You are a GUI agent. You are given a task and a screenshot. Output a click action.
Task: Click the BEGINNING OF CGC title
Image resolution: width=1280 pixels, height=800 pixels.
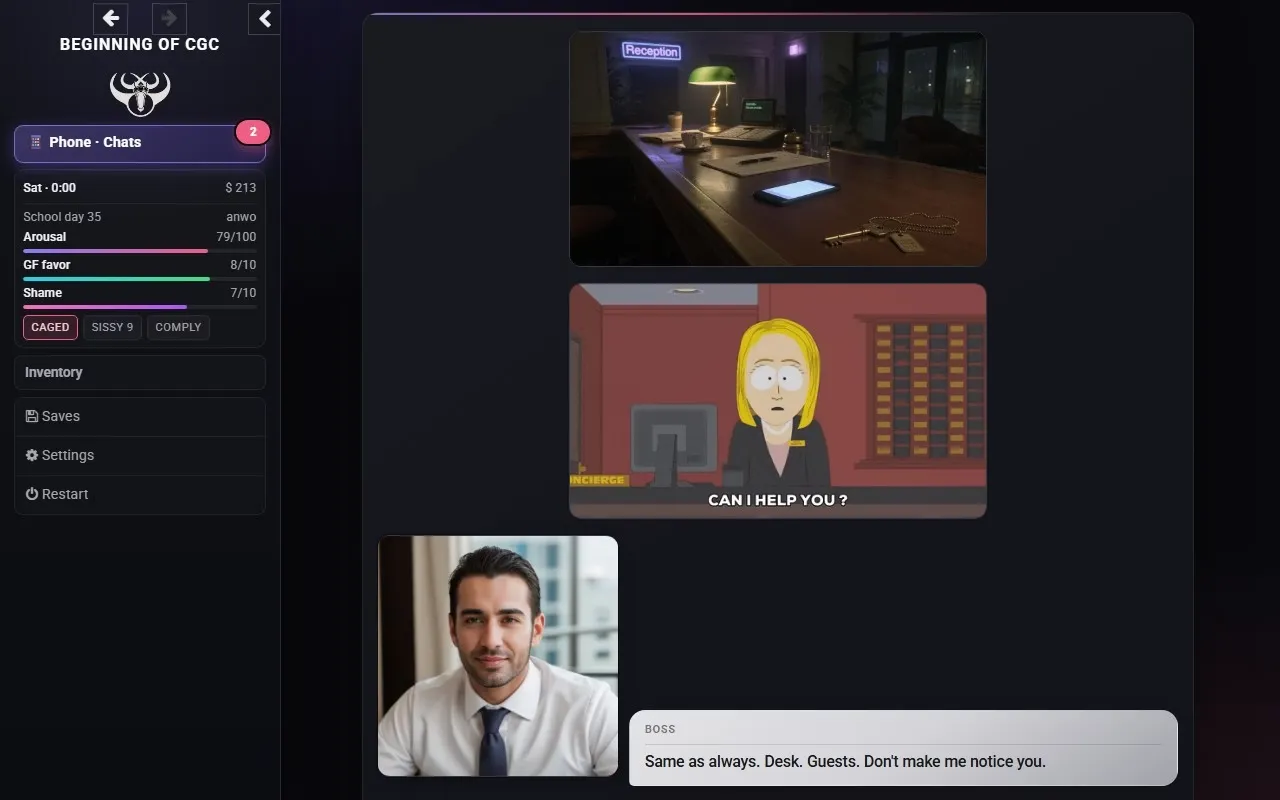[x=139, y=44]
